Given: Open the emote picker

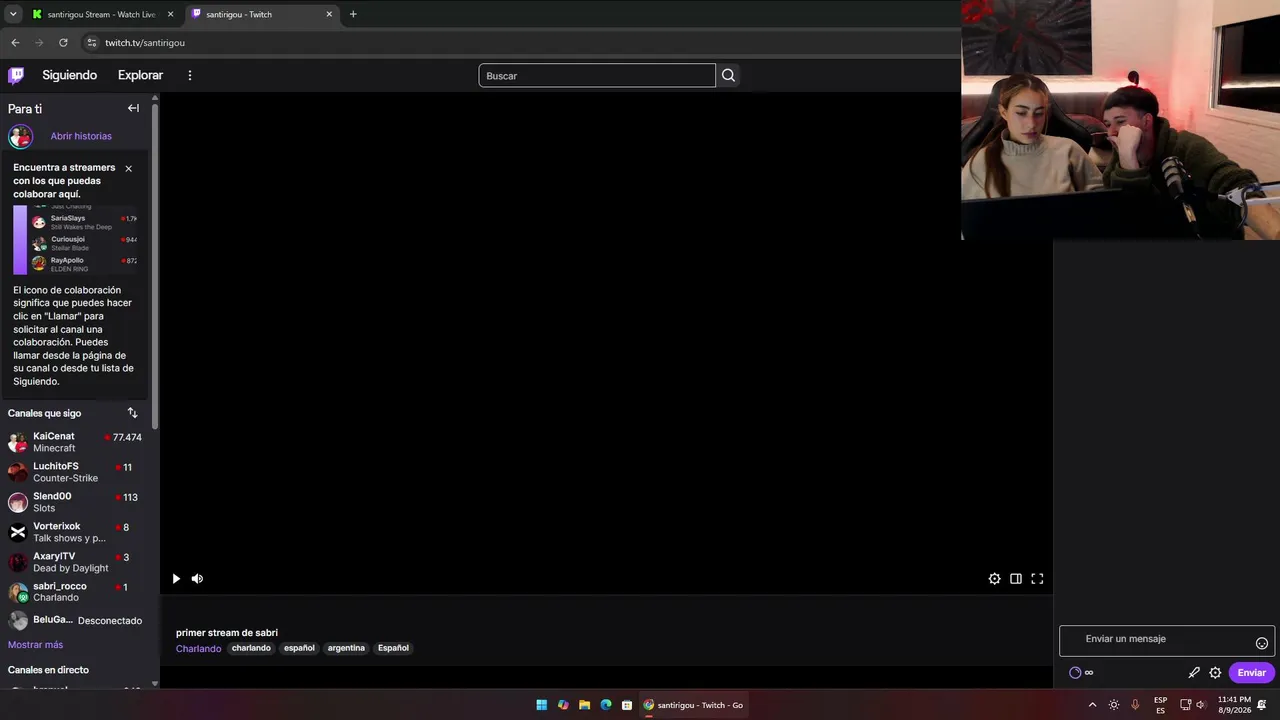Looking at the screenshot, I should tap(1262, 643).
